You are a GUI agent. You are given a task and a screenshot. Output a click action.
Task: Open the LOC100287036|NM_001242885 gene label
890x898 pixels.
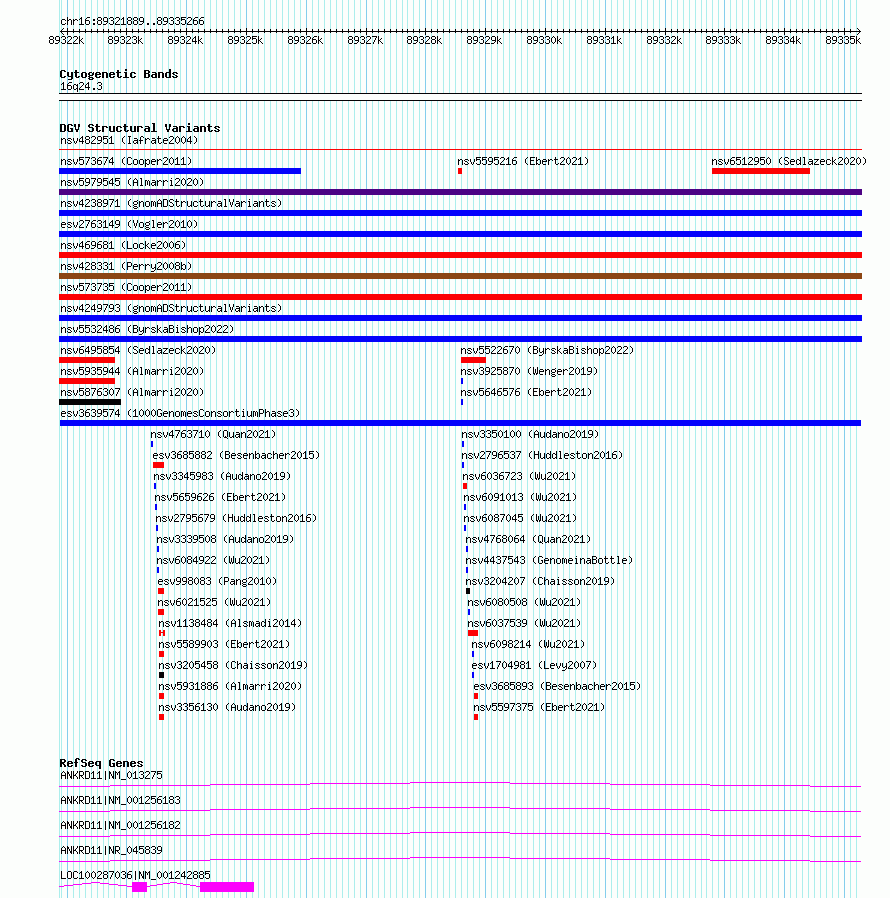coord(135,875)
